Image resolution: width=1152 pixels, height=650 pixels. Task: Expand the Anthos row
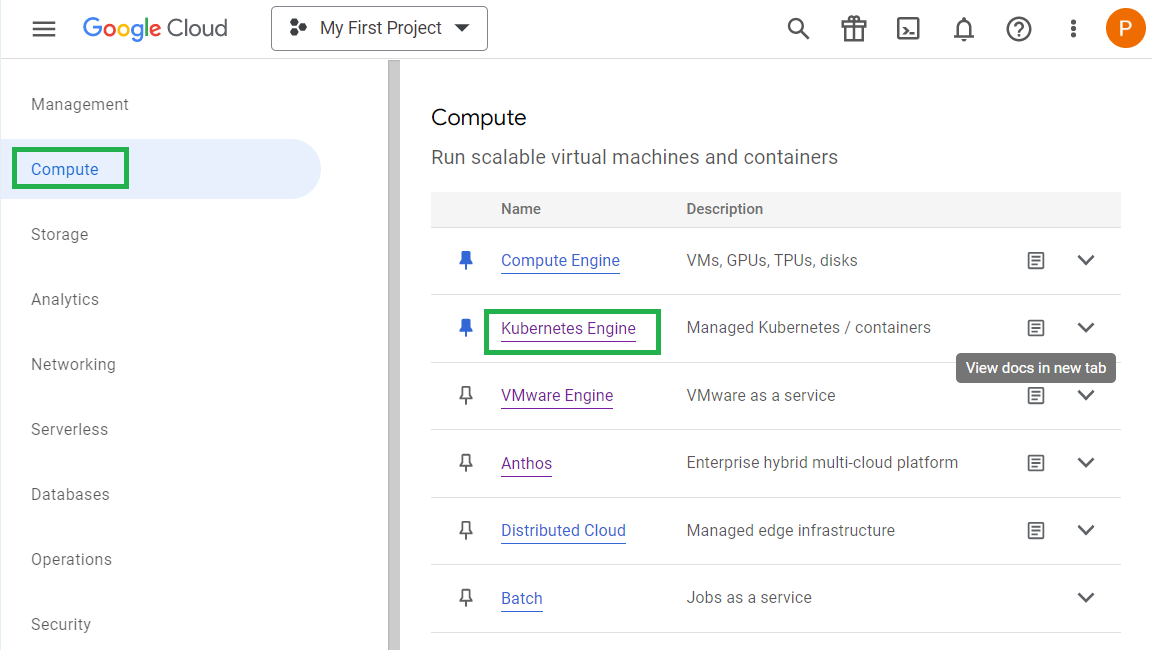coord(1086,463)
